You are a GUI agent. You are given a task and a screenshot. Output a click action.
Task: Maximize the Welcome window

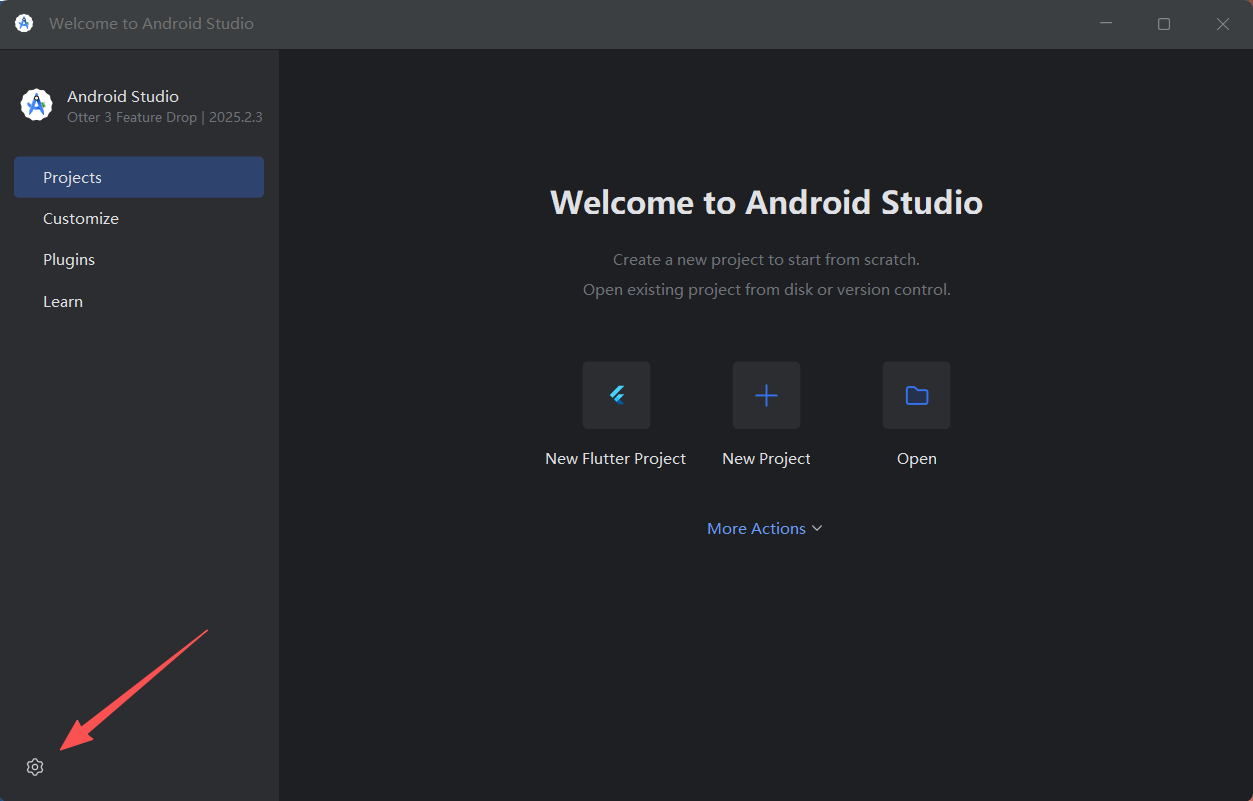click(1164, 24)
